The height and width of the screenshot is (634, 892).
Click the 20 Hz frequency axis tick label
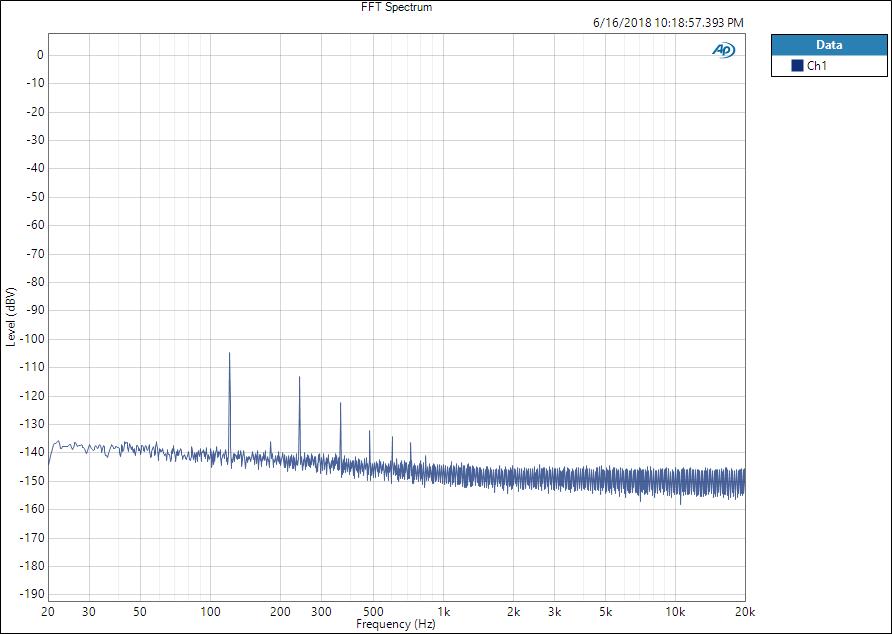tap(48, 612)
